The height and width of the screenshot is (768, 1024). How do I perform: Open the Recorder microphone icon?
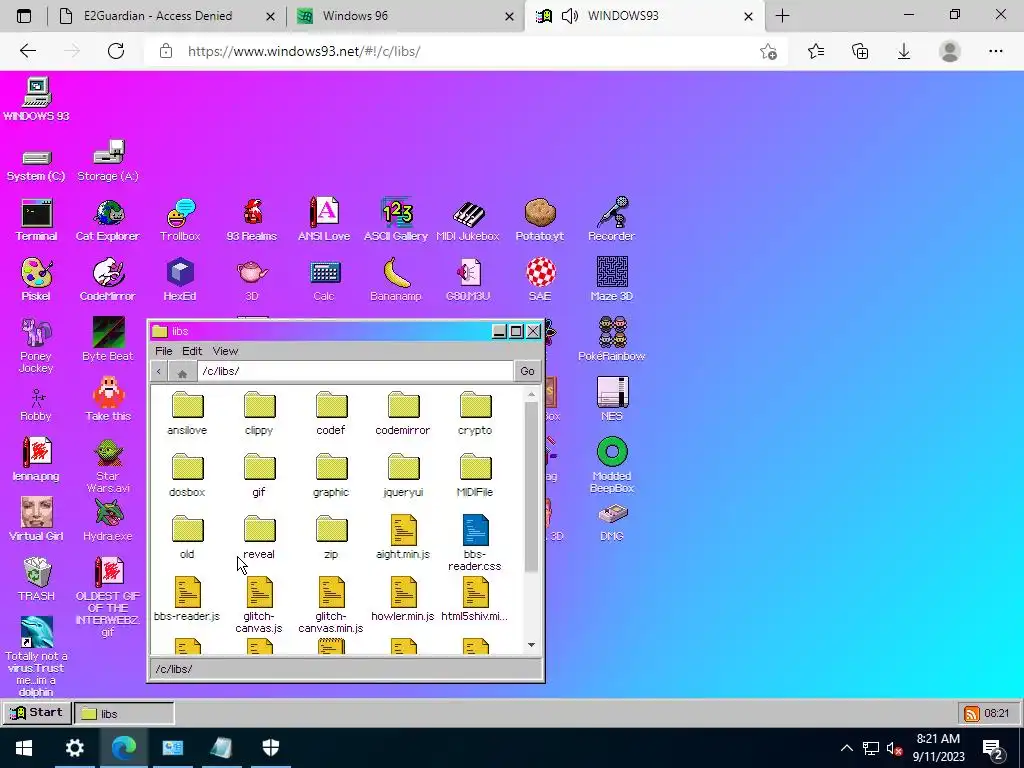[612, 221]
